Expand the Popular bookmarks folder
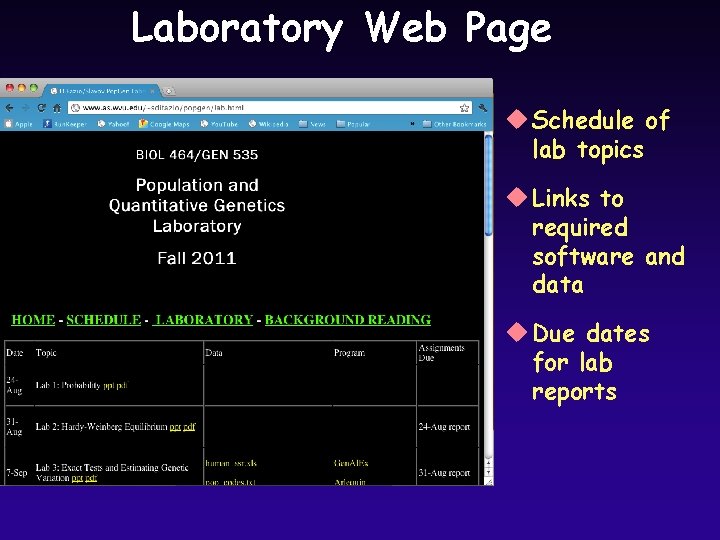Image resolution: width=720 pixels, height=540 pixels. (353, 124)
